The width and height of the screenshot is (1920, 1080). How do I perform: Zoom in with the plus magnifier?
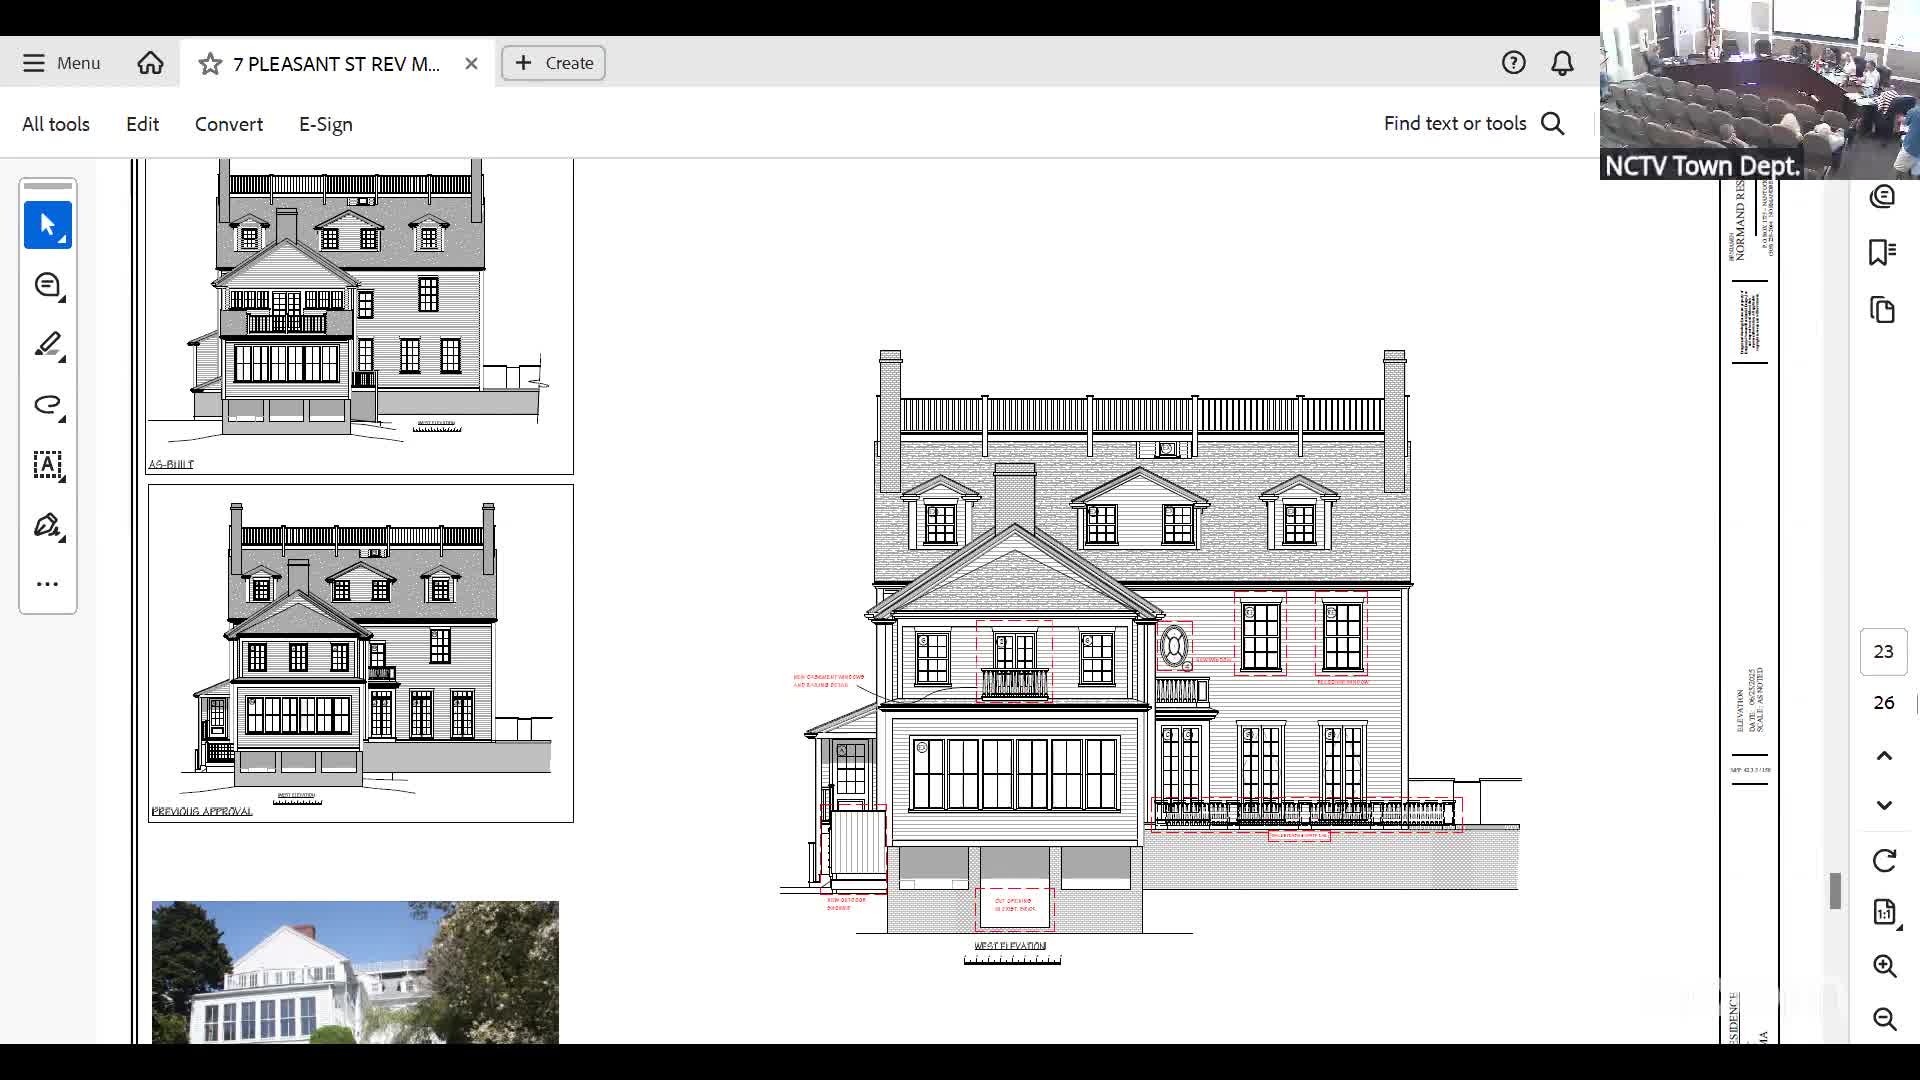click(1884, 966)
